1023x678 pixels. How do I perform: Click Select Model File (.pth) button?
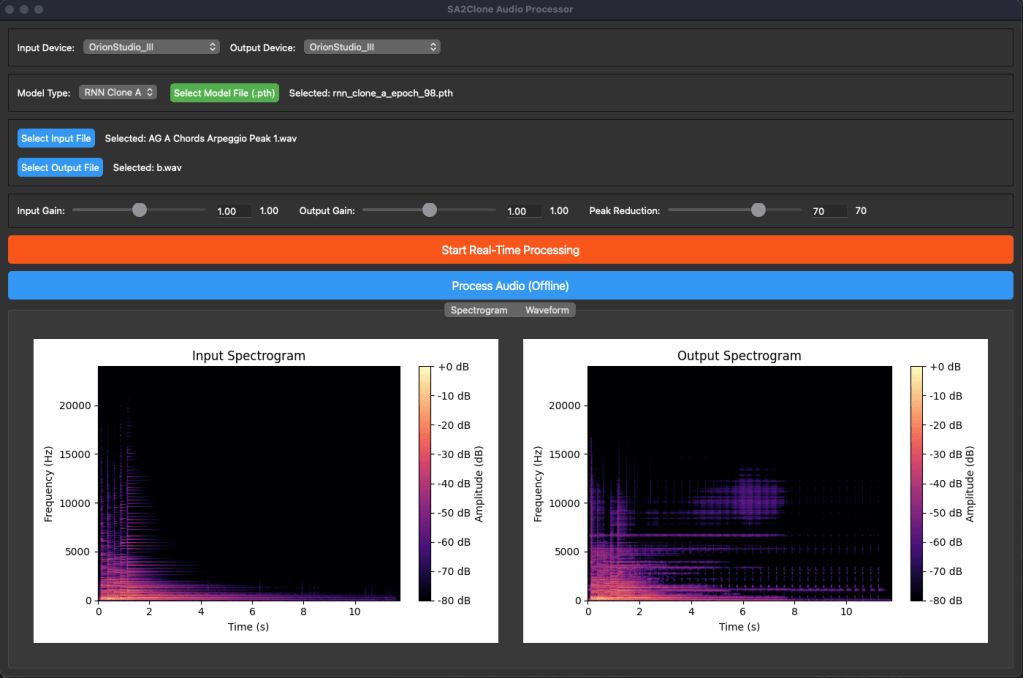[x=224, y=93]
